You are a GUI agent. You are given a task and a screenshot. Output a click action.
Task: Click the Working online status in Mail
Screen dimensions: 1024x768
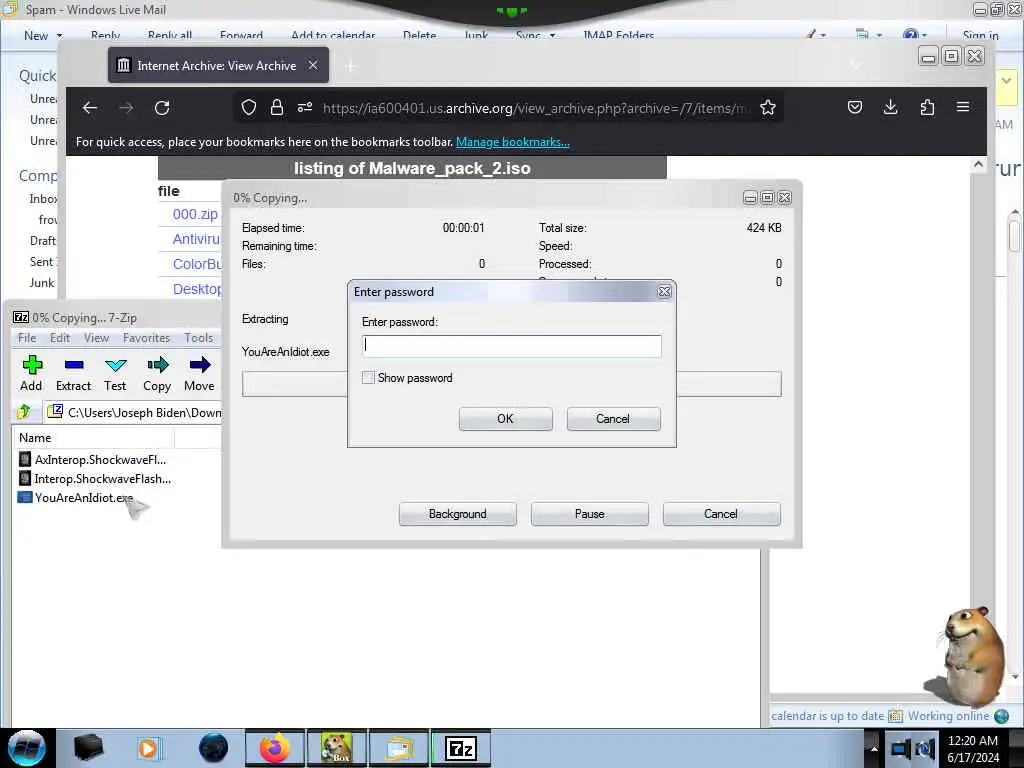click(x=949, y=716)
